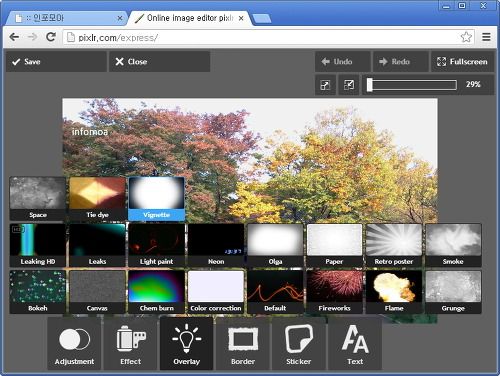Click the Close X button in editor

160,62
